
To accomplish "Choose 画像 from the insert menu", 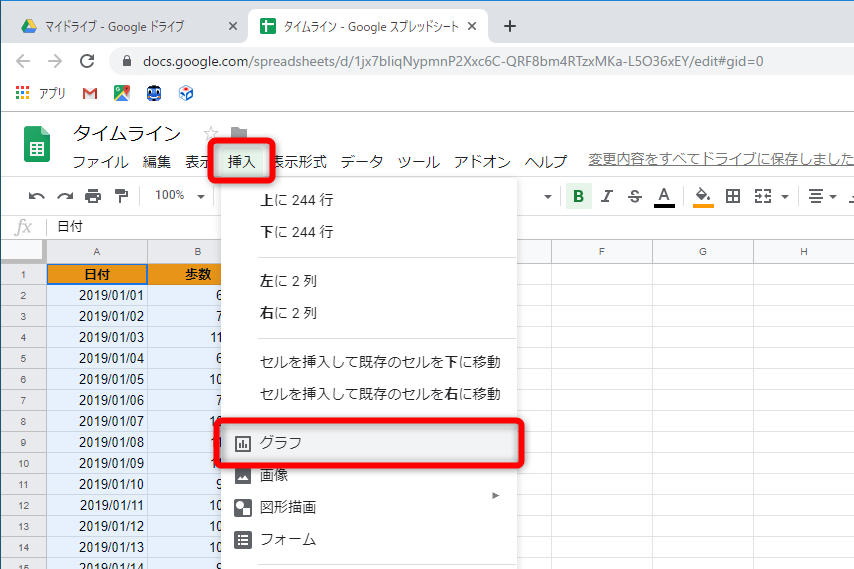I will click(369, 475).
